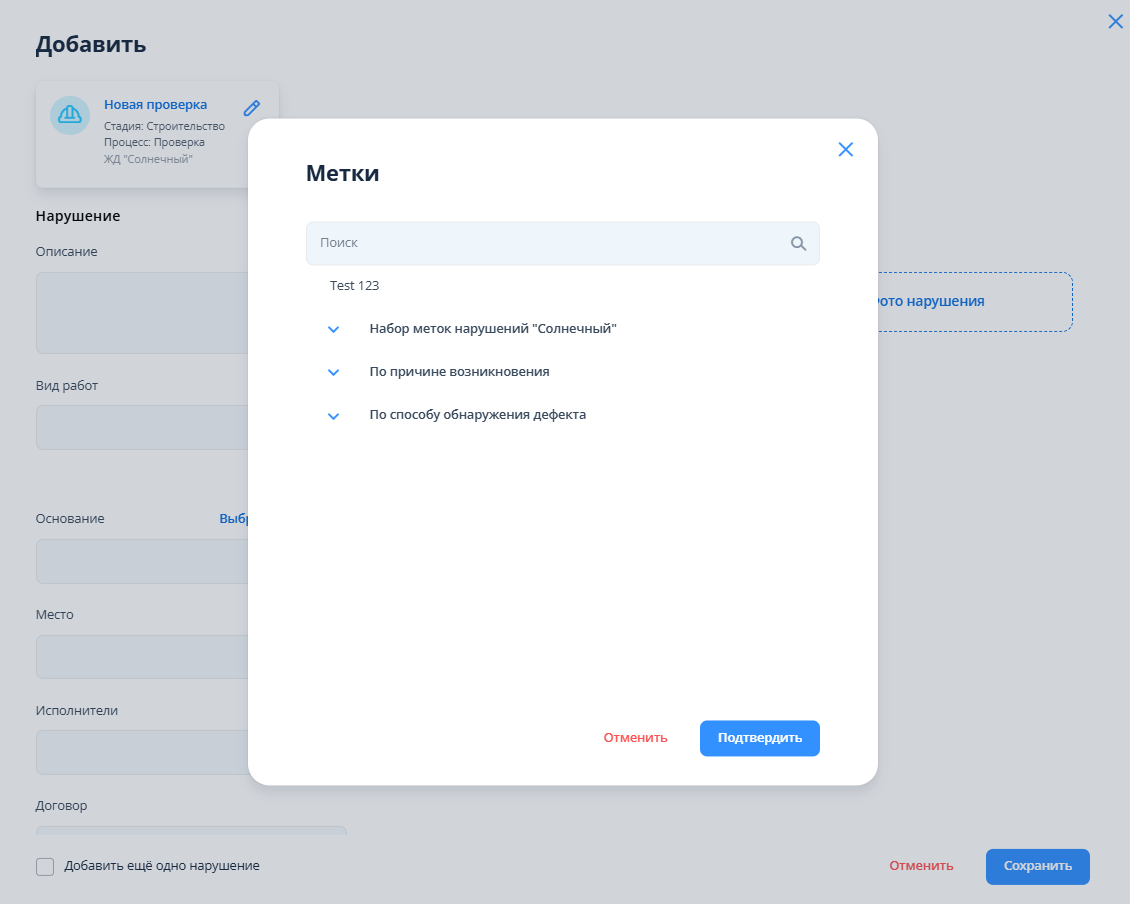Click the pencil edit icon on Новая проверка card
The image size is (1130, 904).
[252, 108]
